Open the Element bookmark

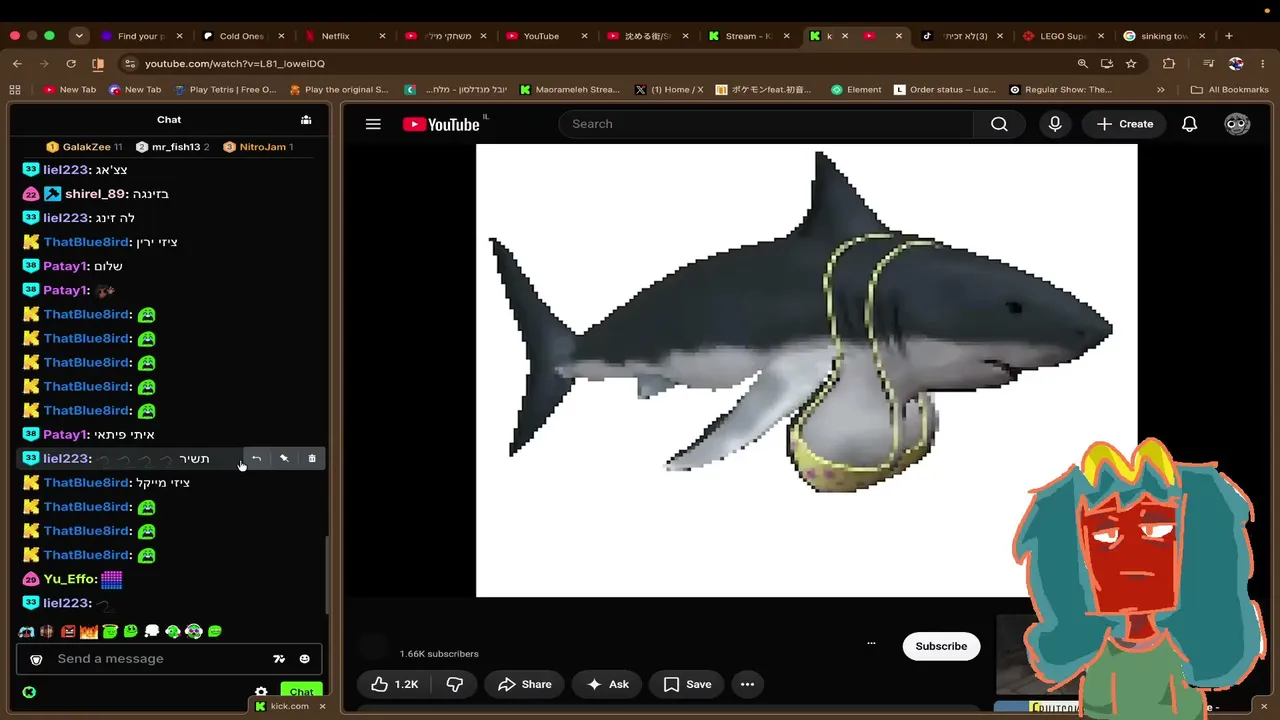click(855, 89)
